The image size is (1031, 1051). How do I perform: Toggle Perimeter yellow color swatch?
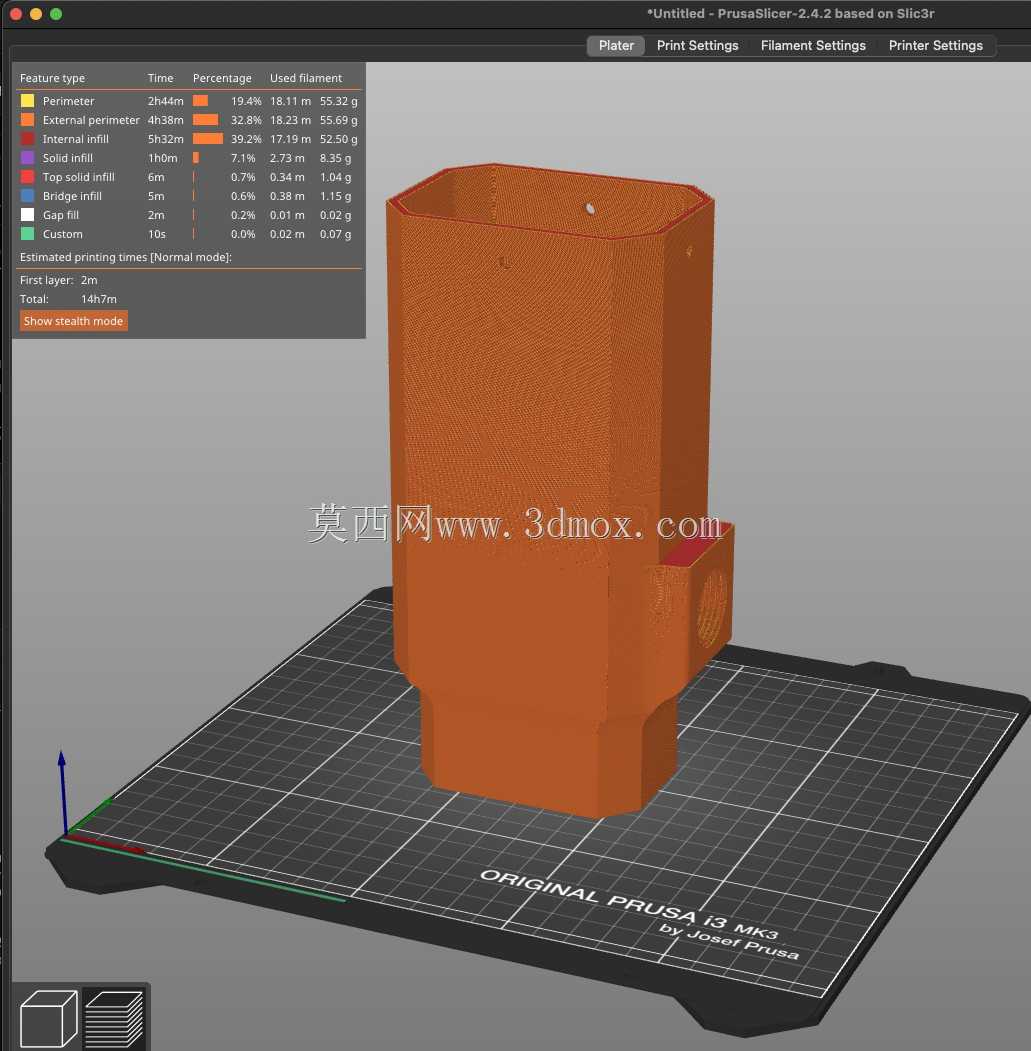[27, 101]
